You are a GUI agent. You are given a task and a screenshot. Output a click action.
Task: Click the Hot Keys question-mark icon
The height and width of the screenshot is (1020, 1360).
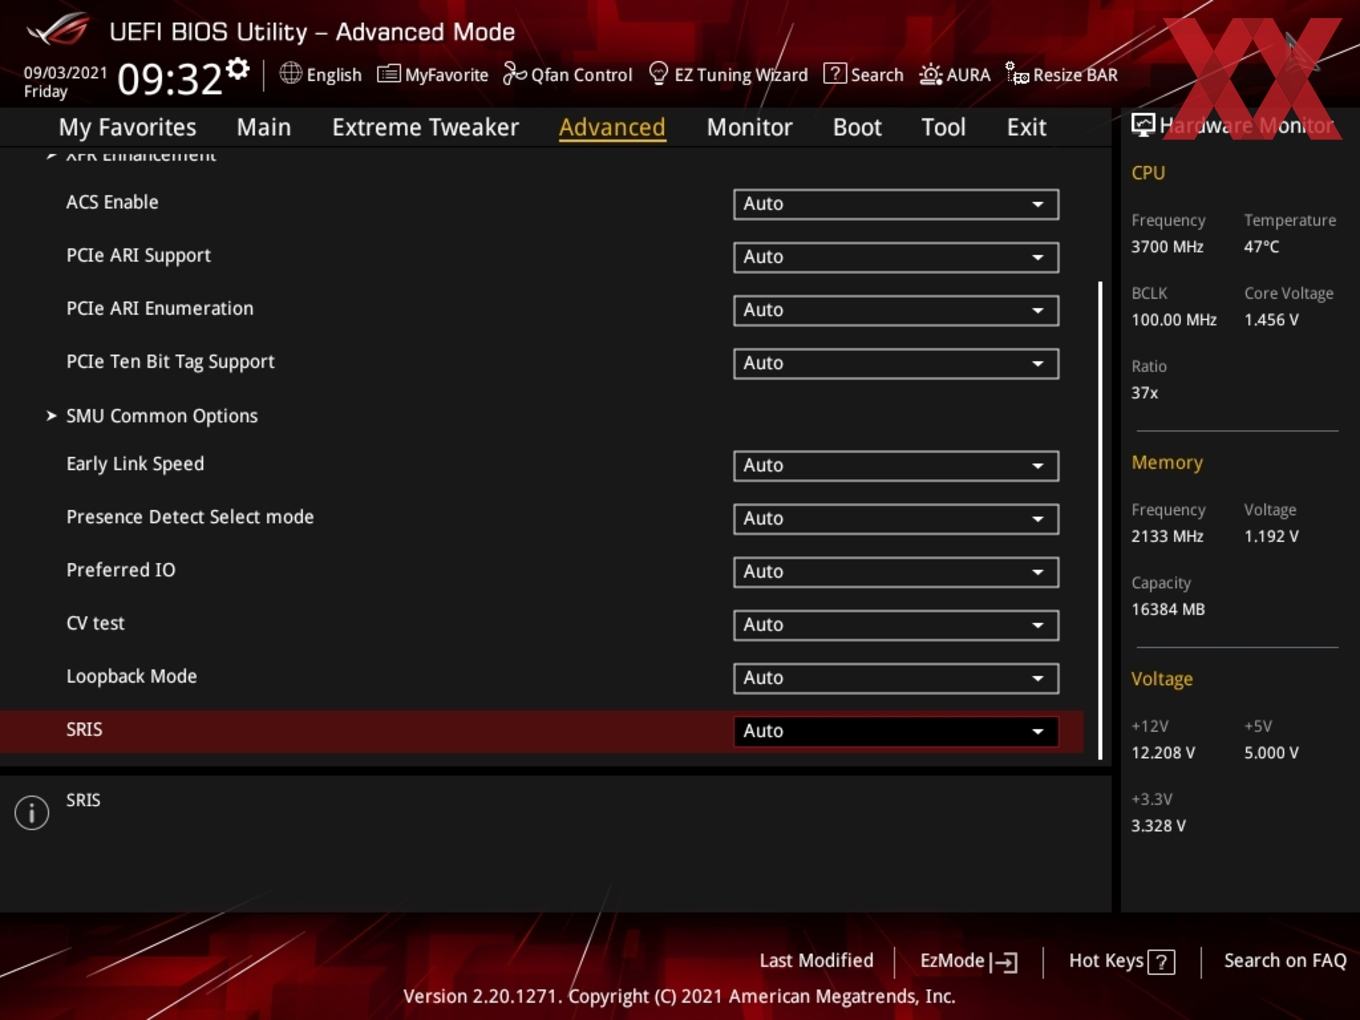(x=1161, y=962)
